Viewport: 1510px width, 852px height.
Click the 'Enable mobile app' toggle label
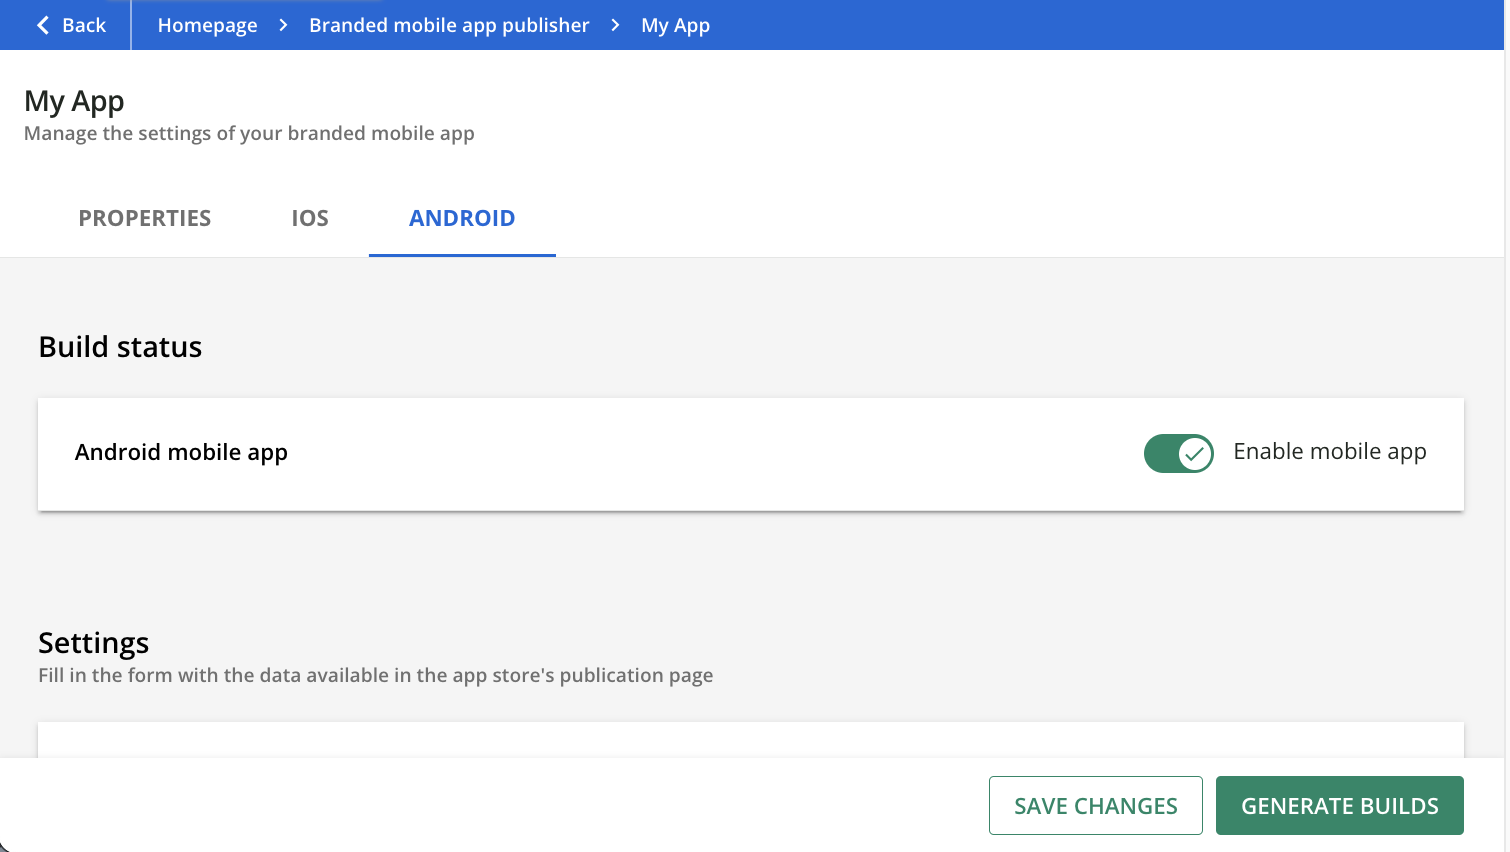(x=1329, y=451)
